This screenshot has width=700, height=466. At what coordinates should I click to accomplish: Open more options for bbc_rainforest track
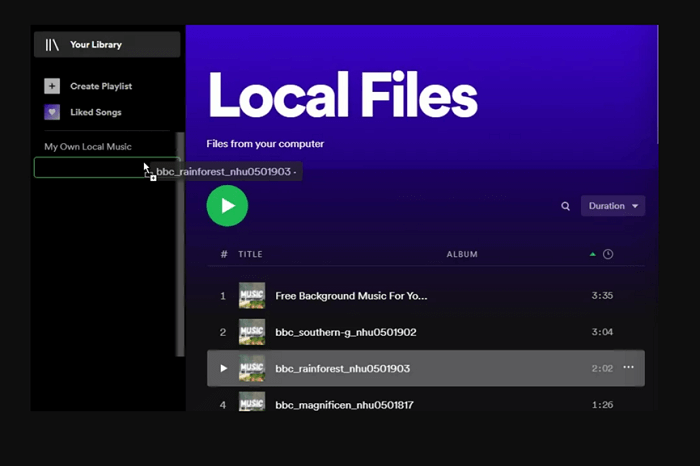pos(629,368)
